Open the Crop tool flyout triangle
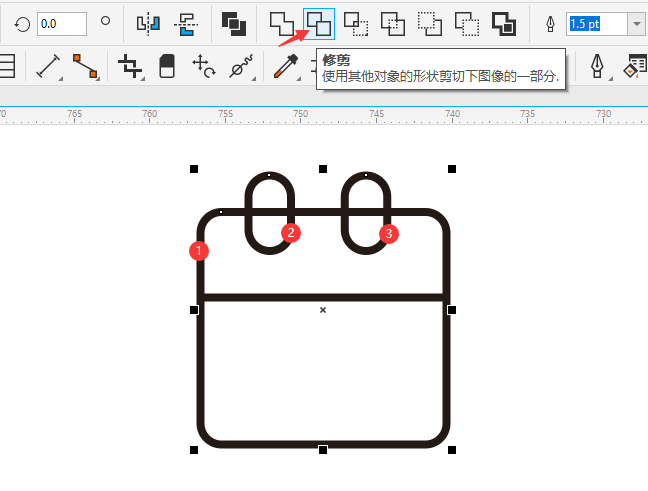648x491 pixels. (x=143, y=79)
